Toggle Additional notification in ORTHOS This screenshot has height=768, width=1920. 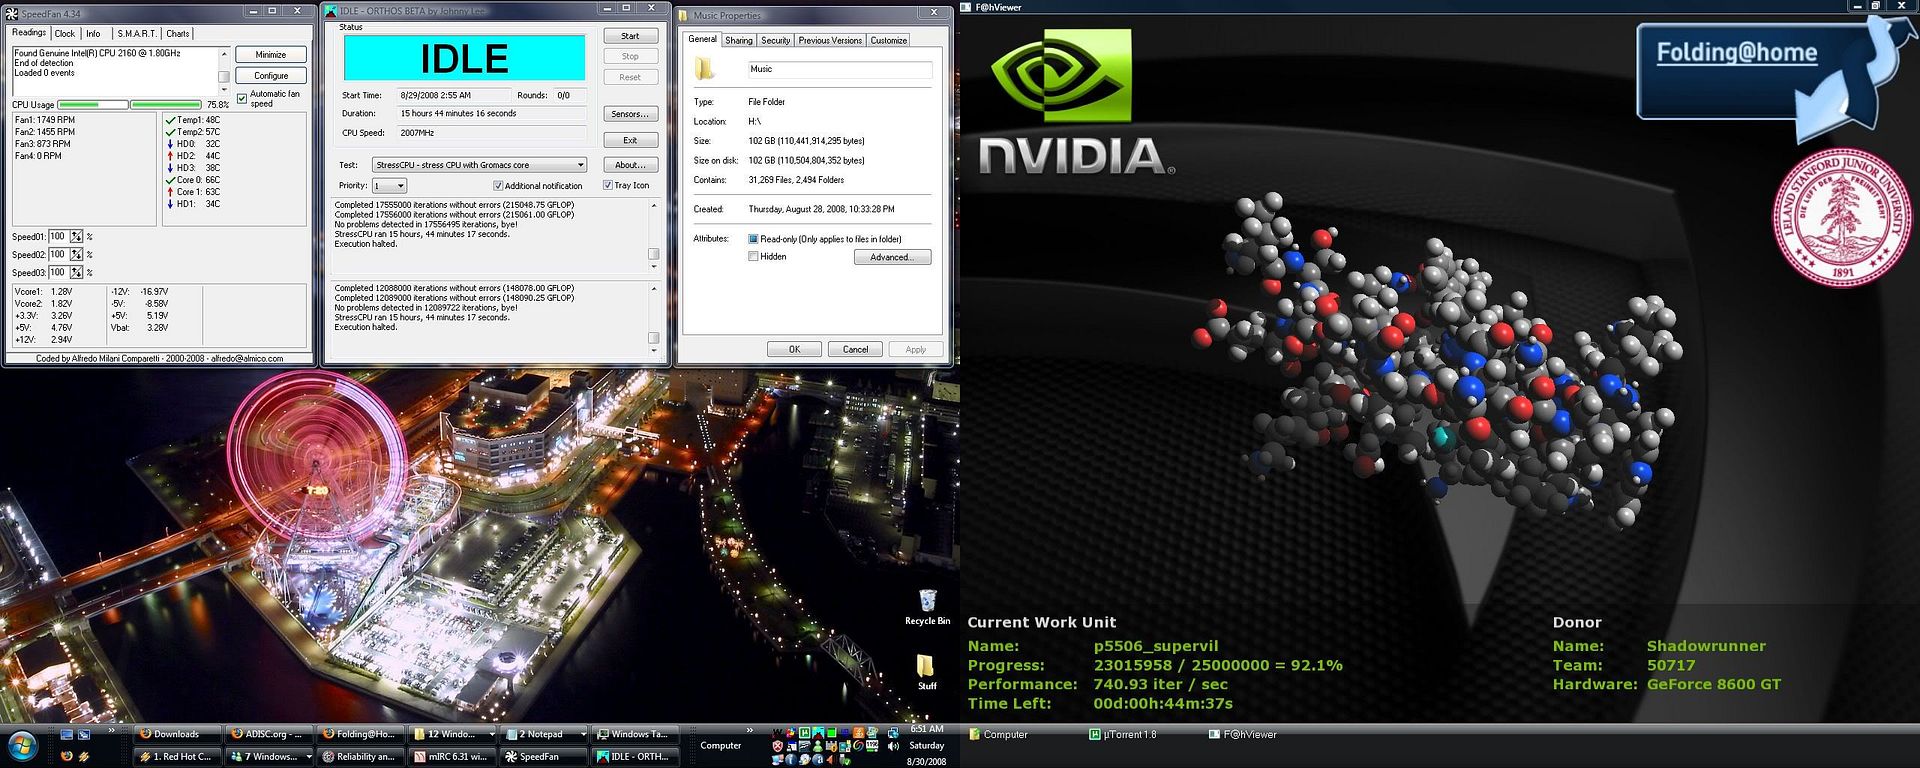[x=498, y=186]
